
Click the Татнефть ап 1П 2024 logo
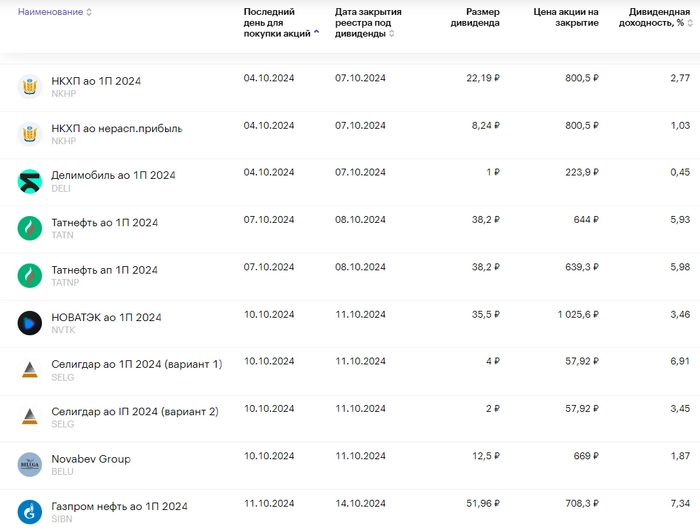click(x=30, y=275)
